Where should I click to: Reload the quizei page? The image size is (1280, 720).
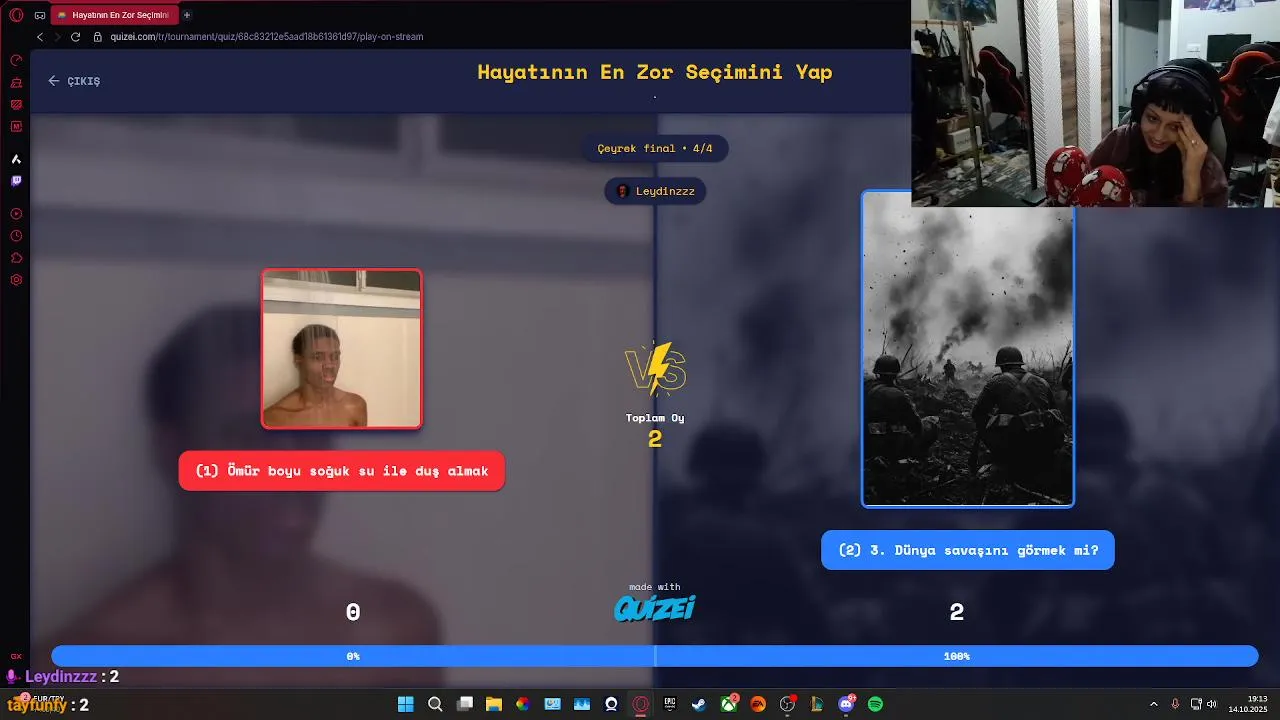pyautogui.click(x=75, y=37)
